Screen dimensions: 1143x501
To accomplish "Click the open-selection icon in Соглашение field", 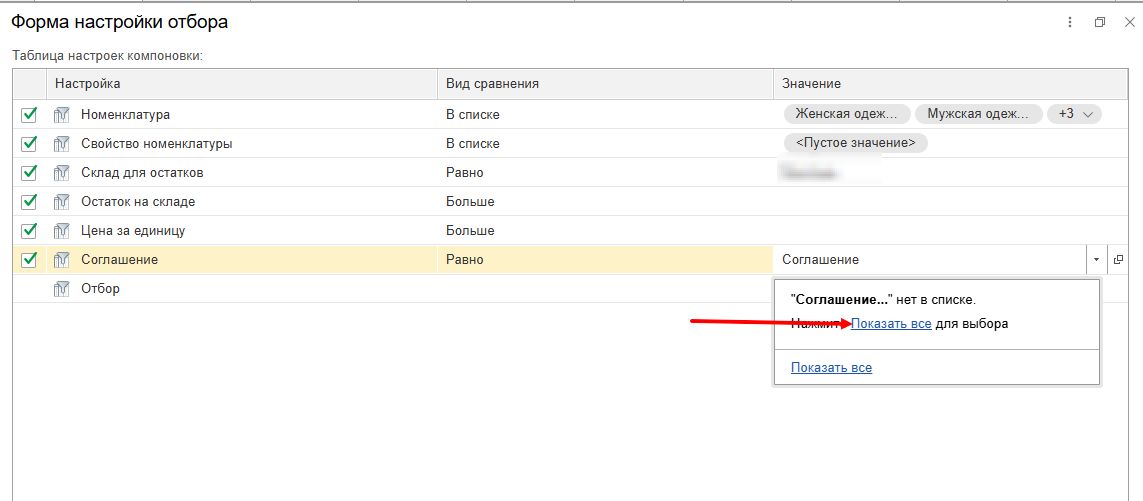I will tap(1118, 259).
